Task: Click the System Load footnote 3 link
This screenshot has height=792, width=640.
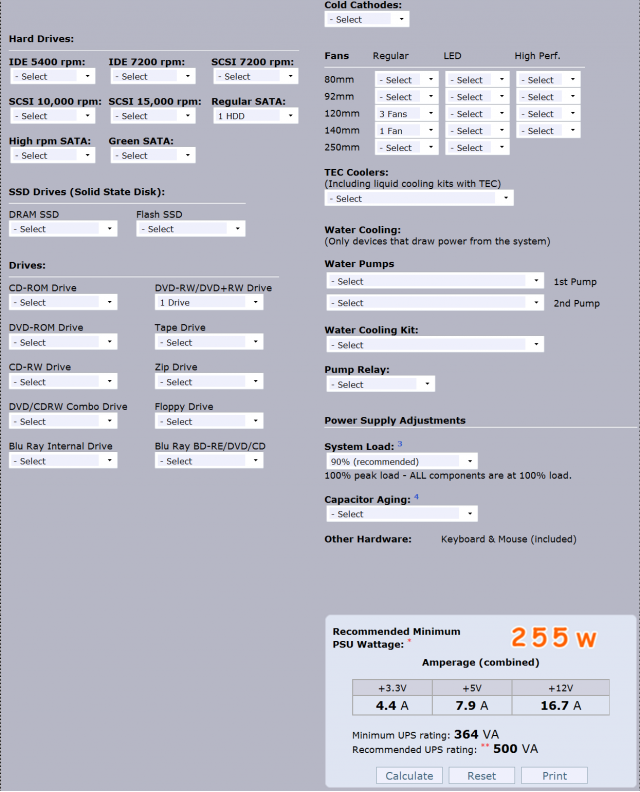Action: [x=400, y=444]
